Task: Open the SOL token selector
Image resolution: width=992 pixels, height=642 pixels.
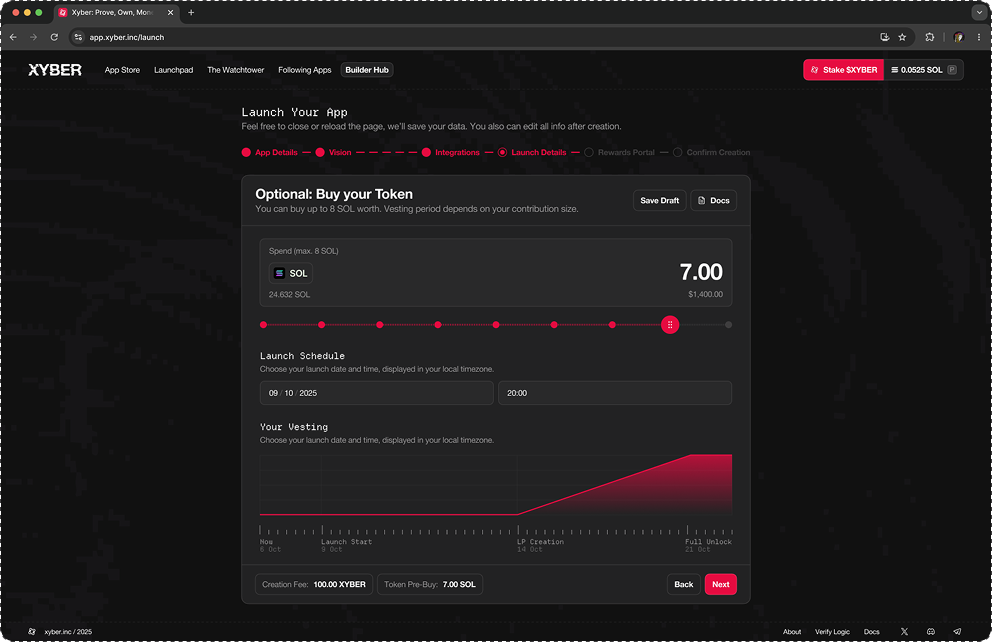Action: click(x=291, y=273)
